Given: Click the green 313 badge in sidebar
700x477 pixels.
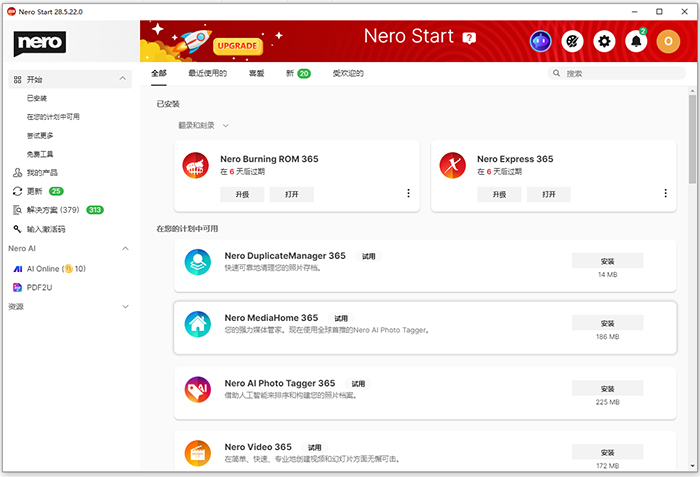Looking at the screenshot, I should (x=95, y=210).
